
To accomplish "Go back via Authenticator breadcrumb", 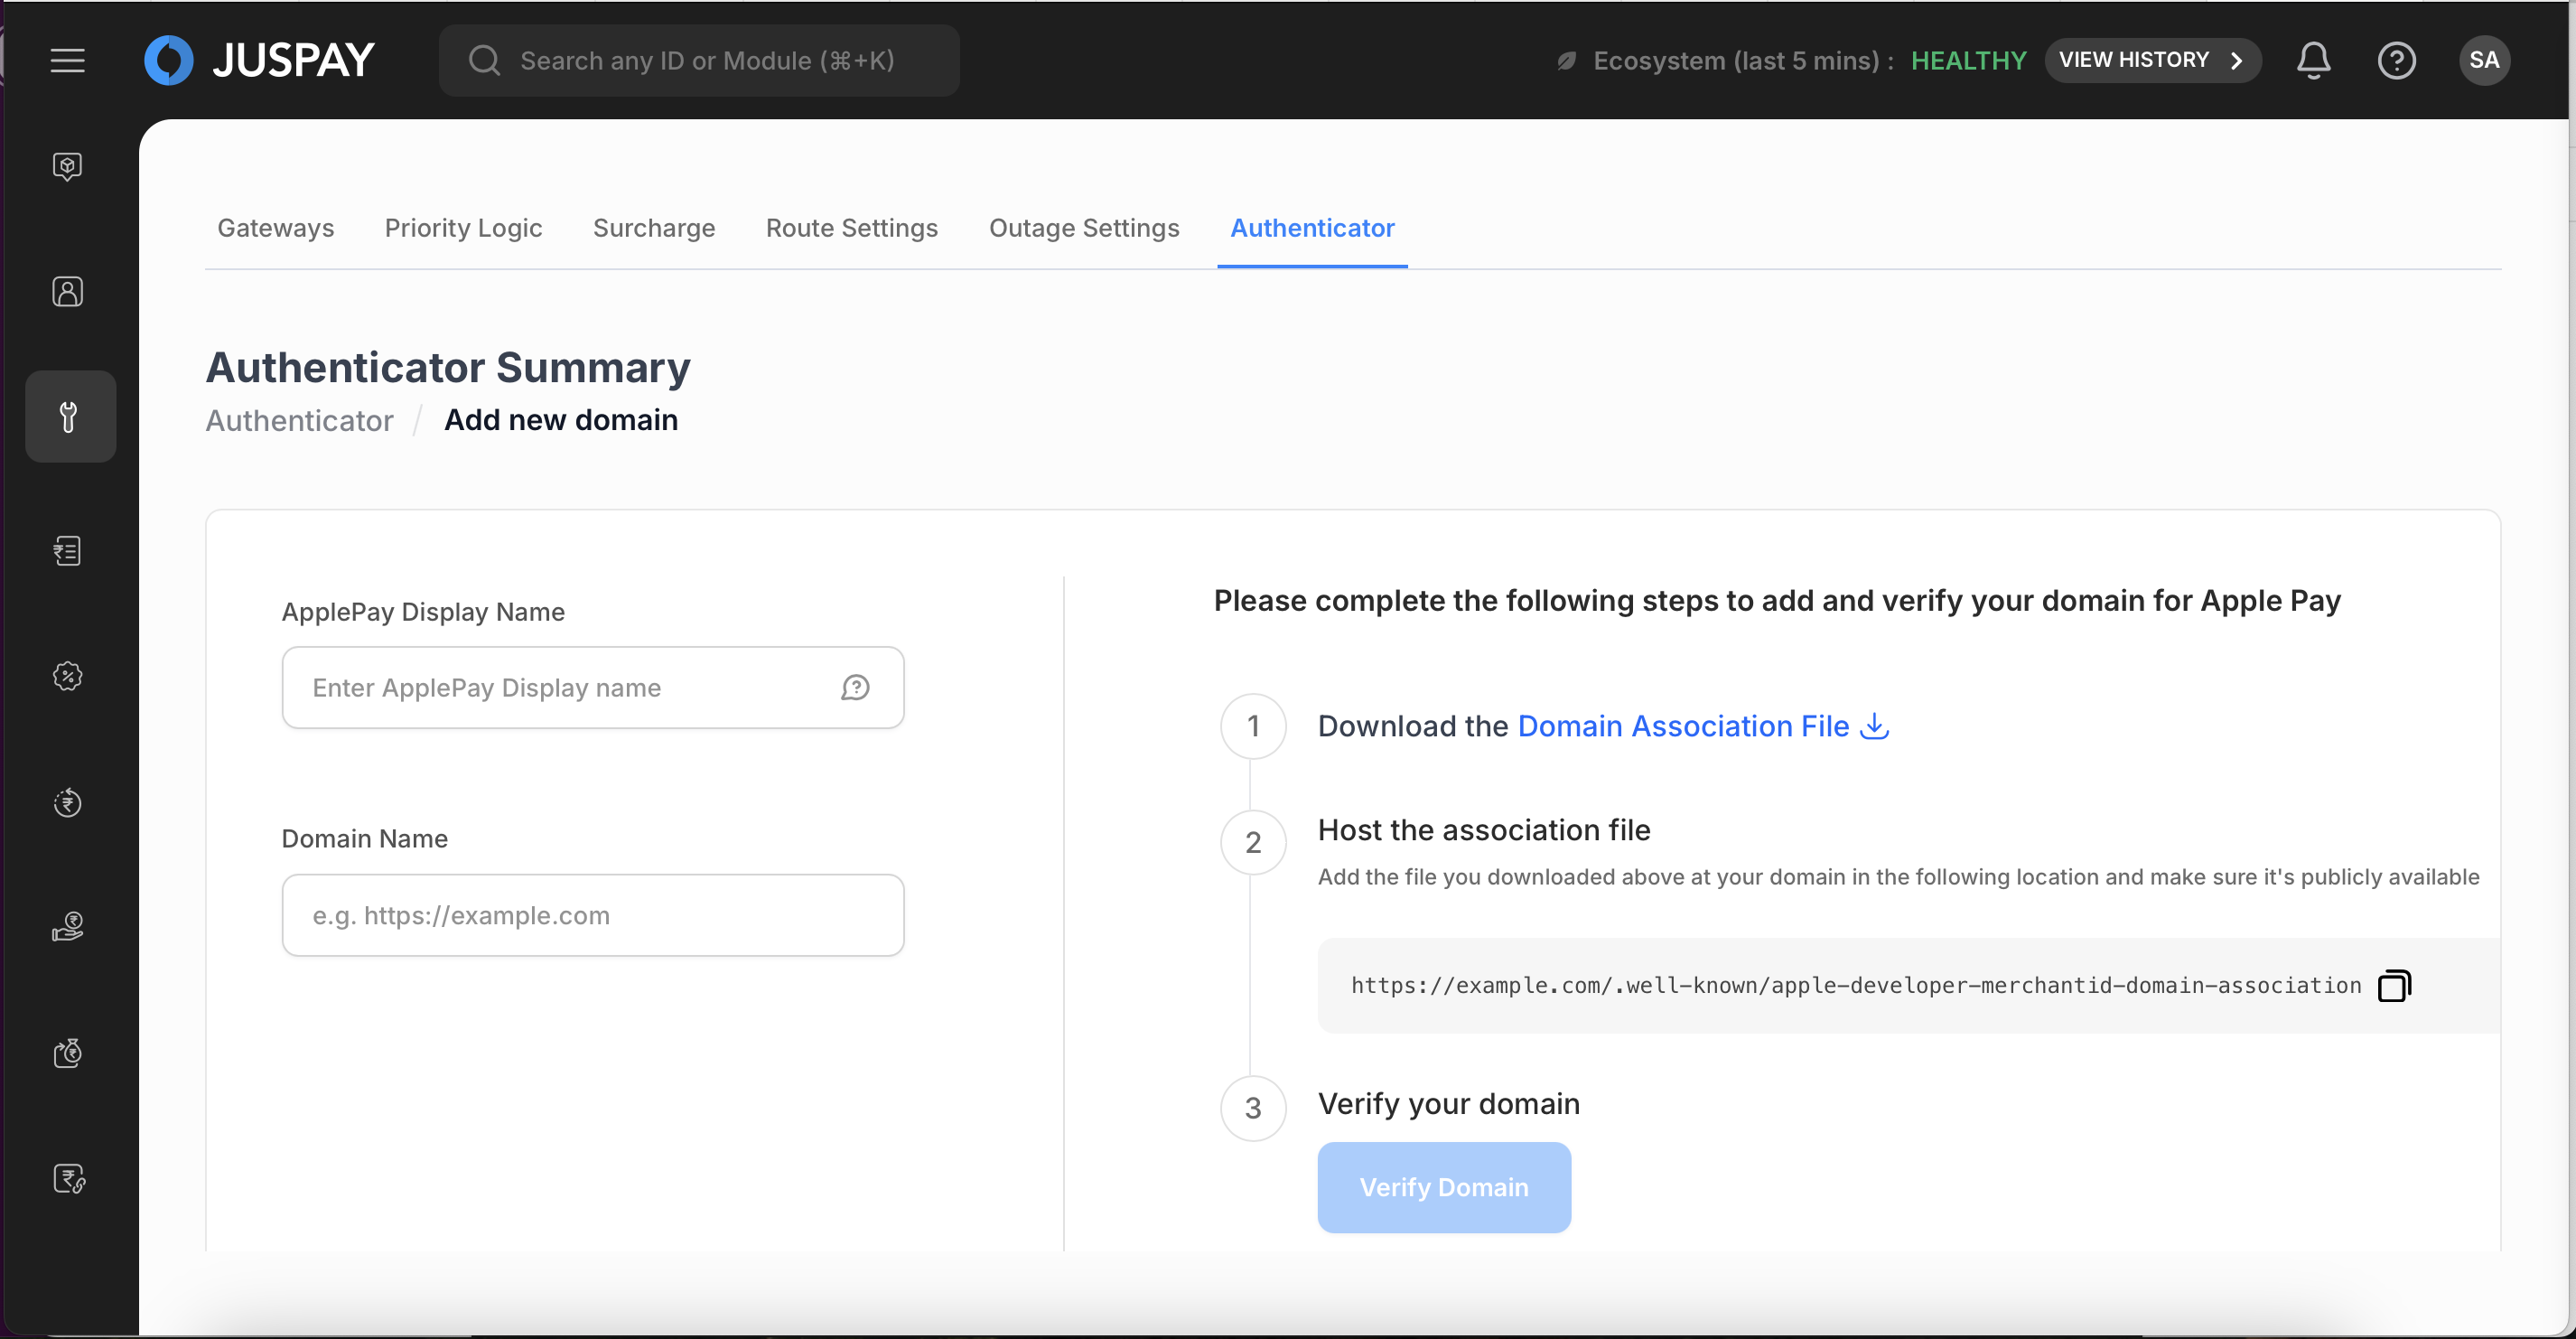I will coord(299,420).
